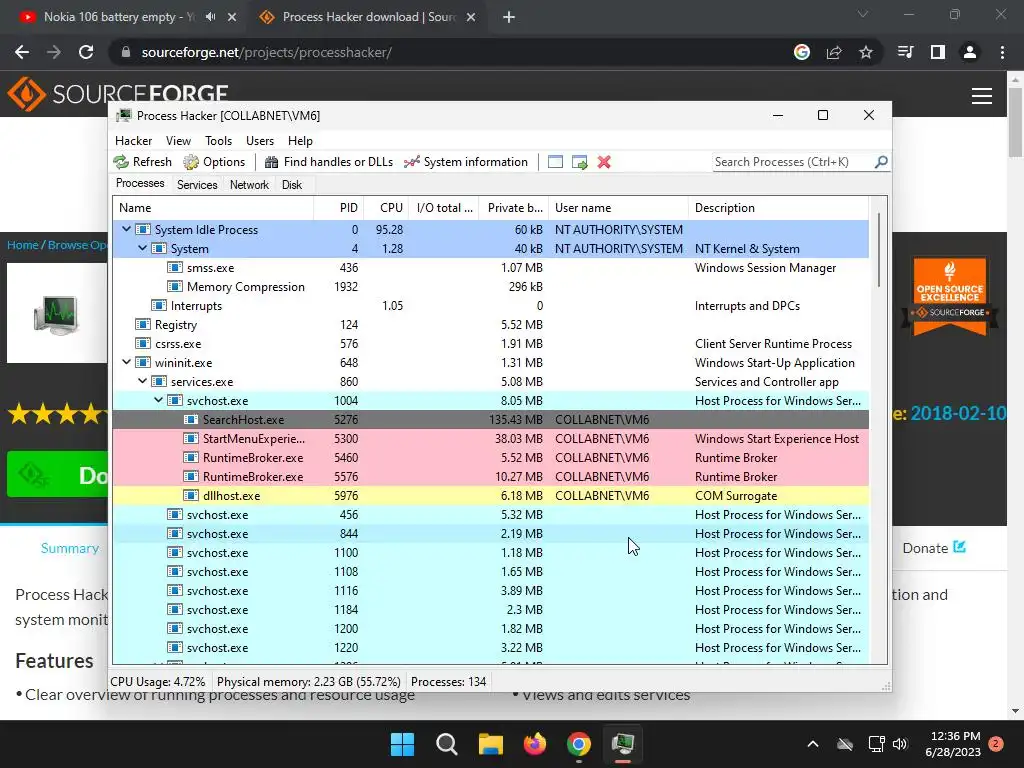Select svchost.exe with PID 1100
Viewport: 1024px width, 768px height.
pos(490,552)
